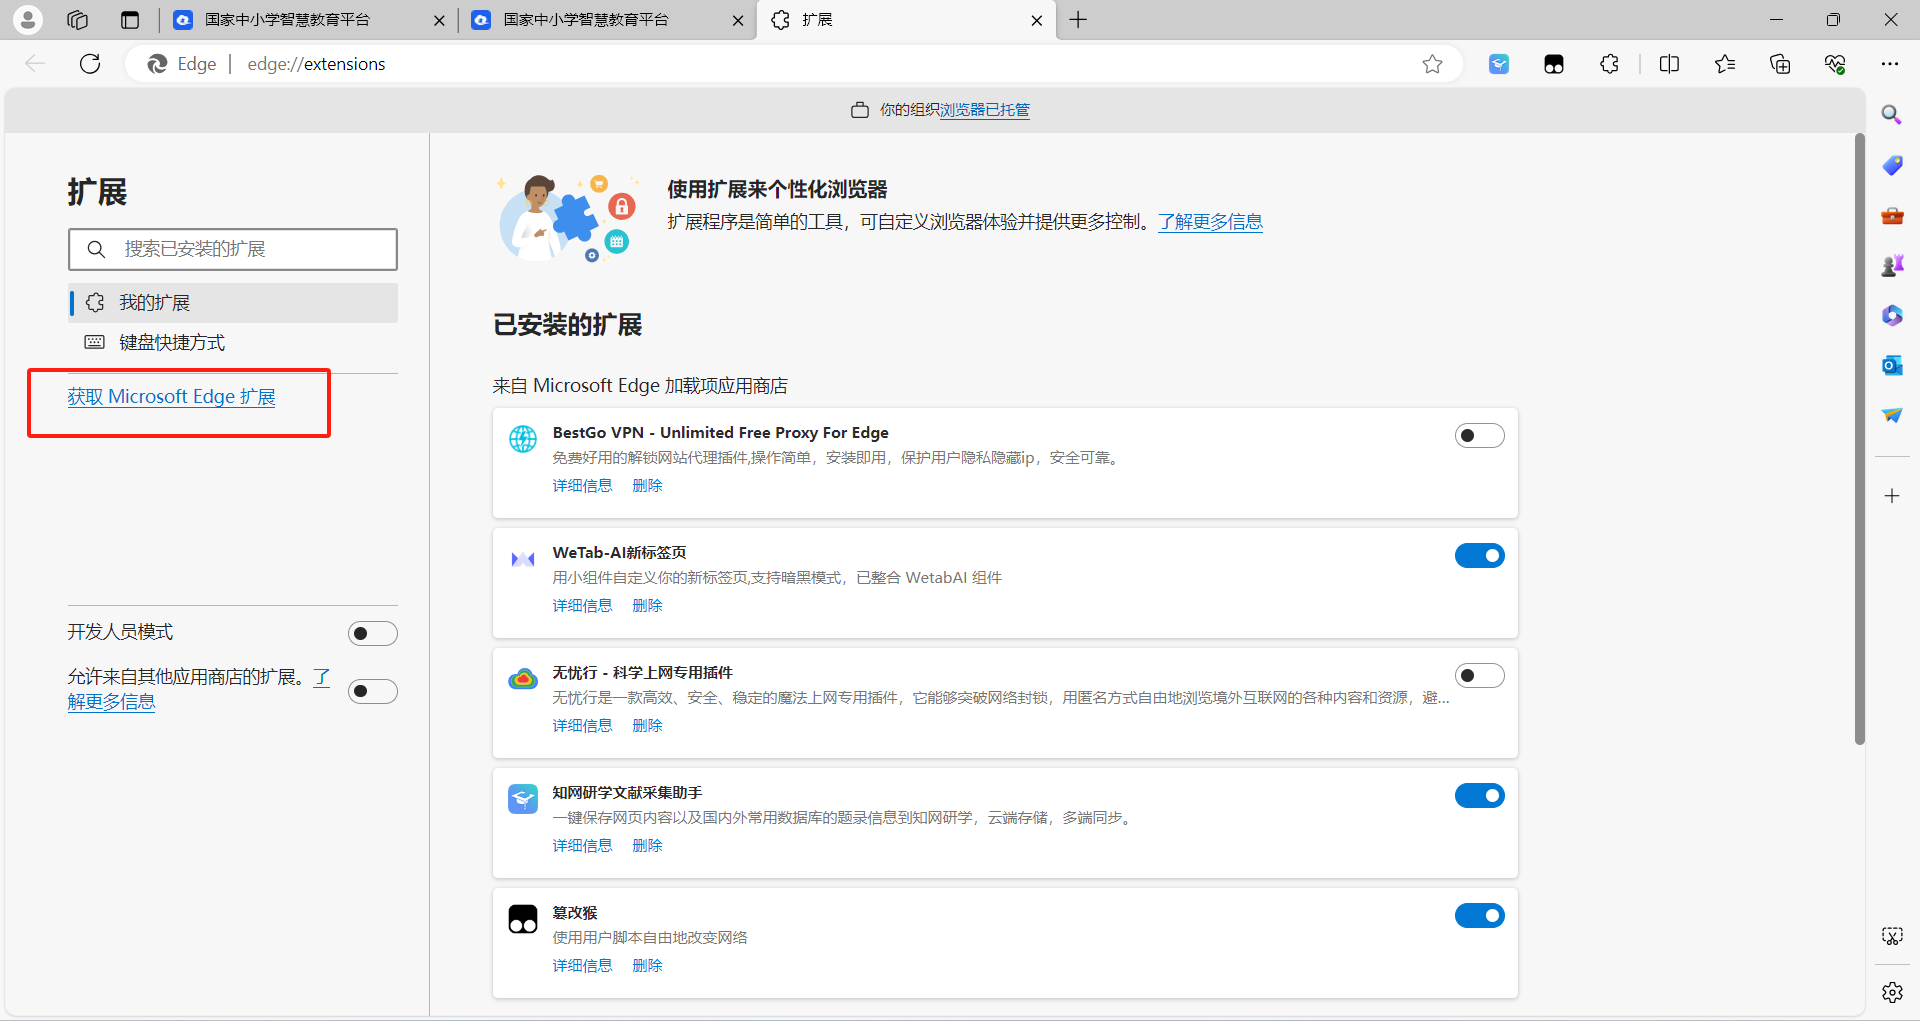Open 详细信息 for 无忧行
Viewport: 1920px width, 1021px height.
[582, 726]
